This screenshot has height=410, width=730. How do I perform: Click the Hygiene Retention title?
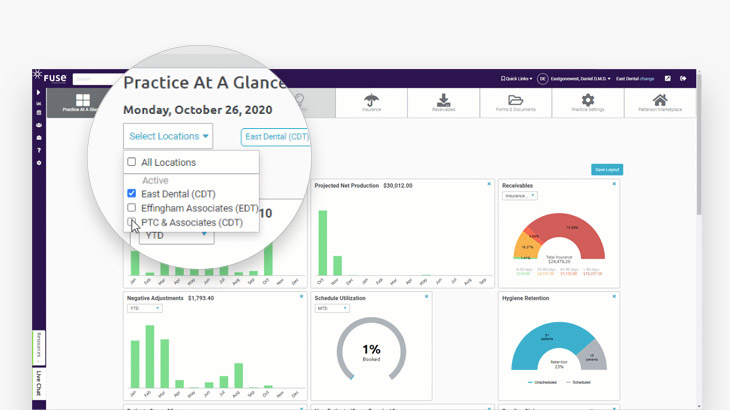(x=525, y=298)
